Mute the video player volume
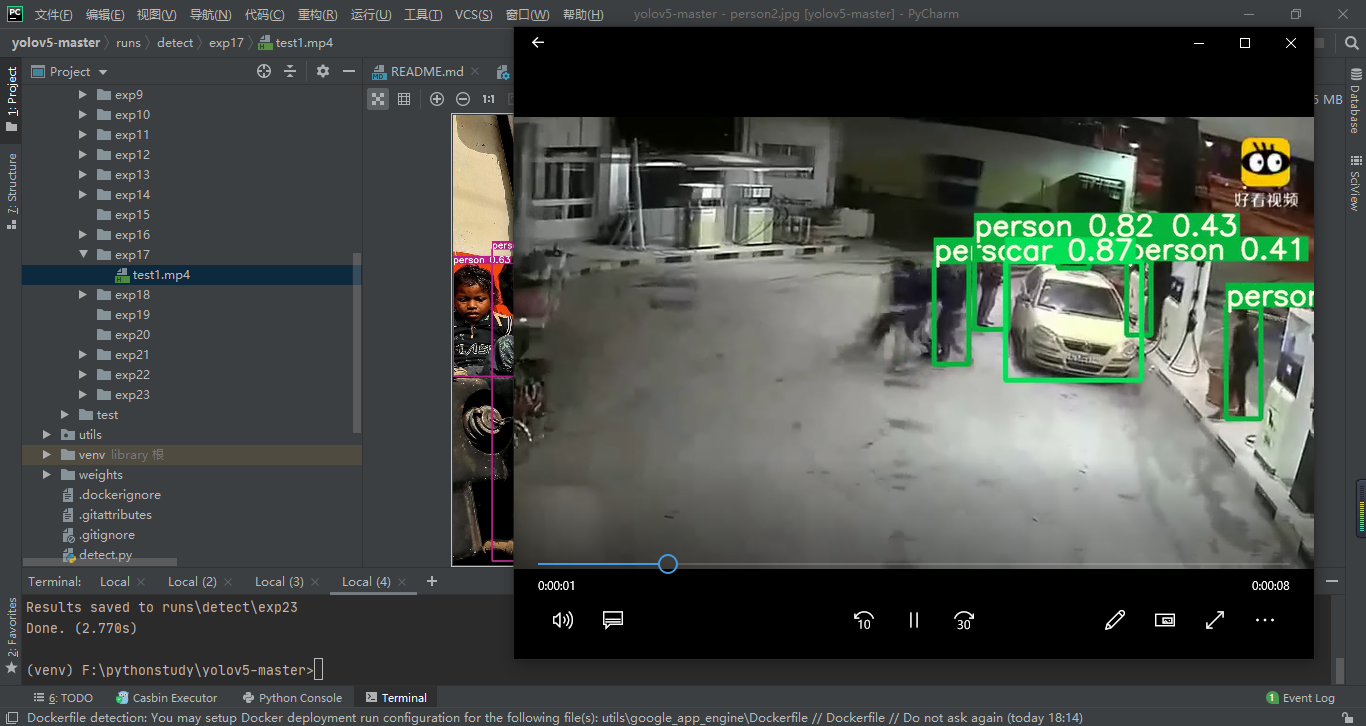 pos(563,620)
